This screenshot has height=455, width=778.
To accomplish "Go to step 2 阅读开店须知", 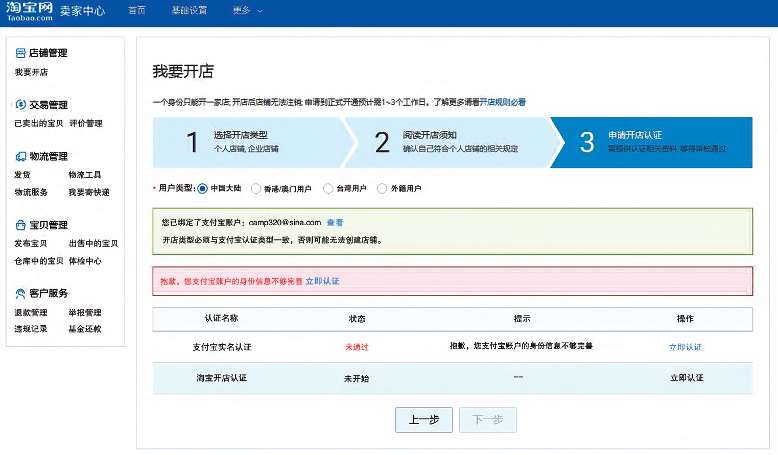I will pos(445,141).
